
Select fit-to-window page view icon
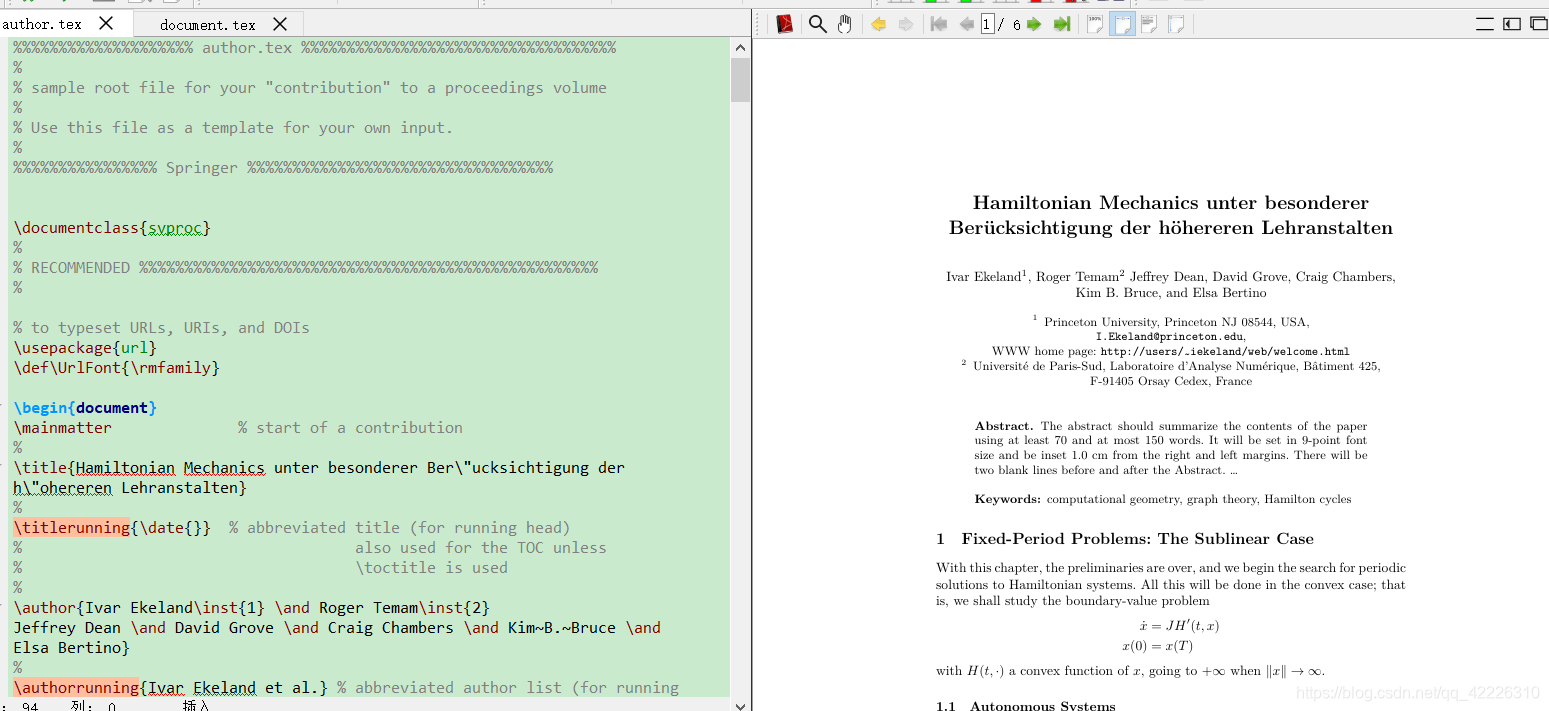(x=1176, y=24)
